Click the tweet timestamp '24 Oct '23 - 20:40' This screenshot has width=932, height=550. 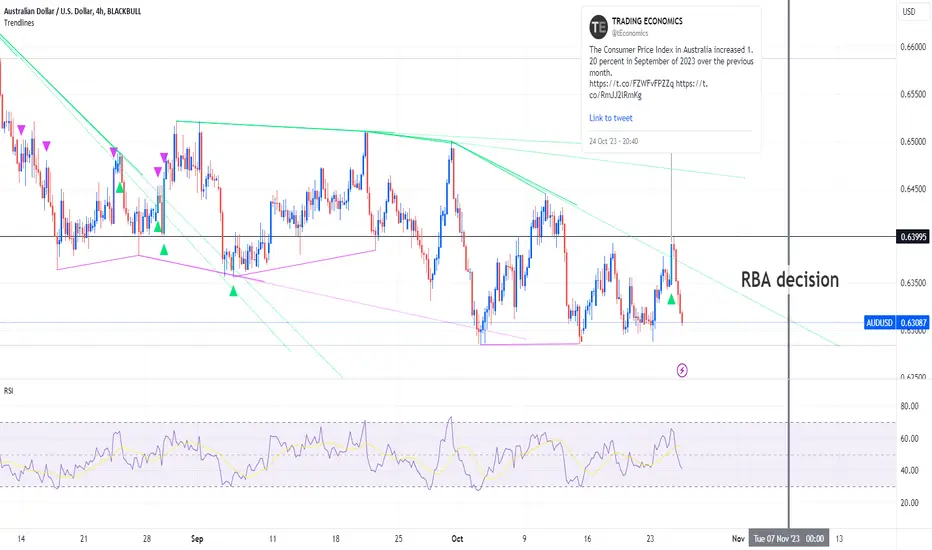tap(613, 141)
